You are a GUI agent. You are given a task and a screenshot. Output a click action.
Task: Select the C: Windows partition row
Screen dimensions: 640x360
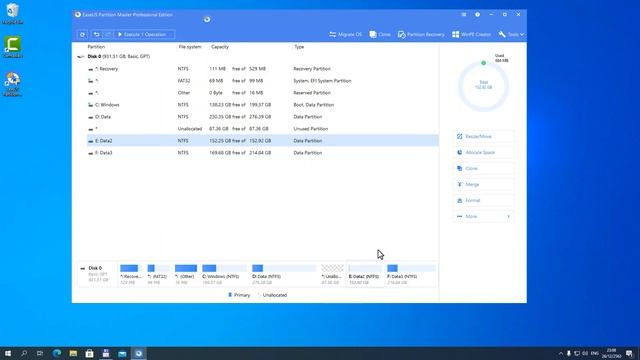(262, 104)
